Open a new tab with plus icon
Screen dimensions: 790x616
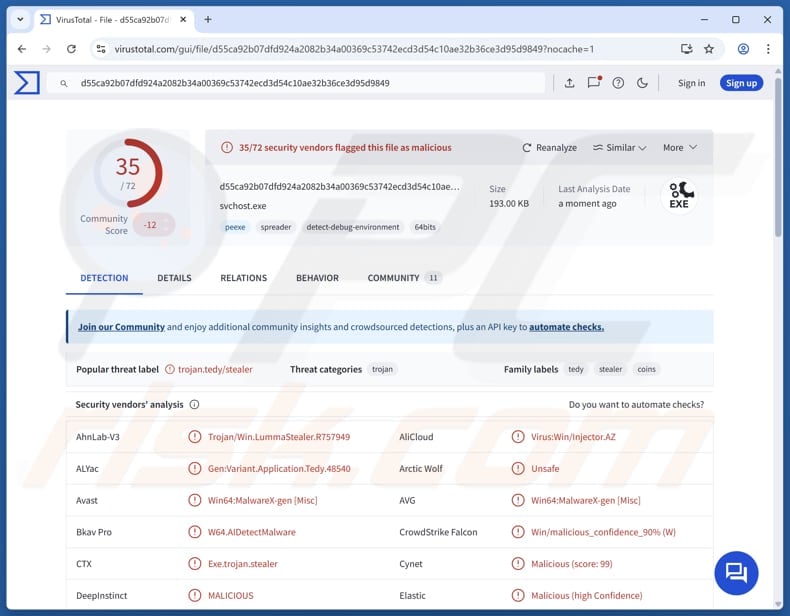pos(208,19)
